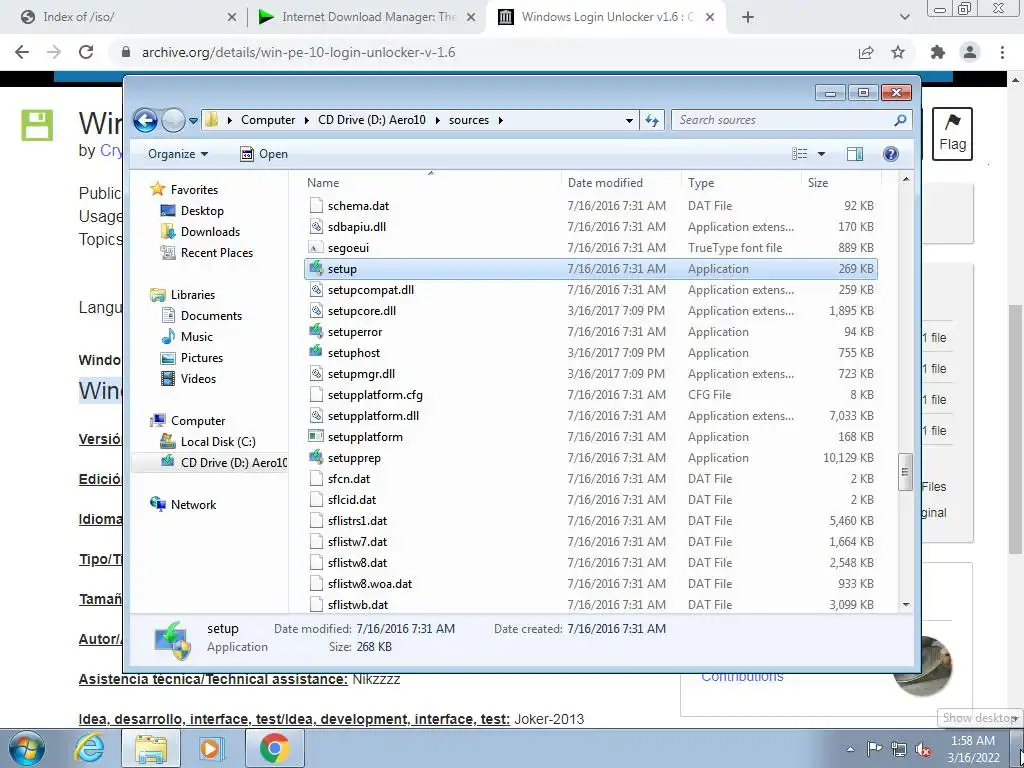Viewport: 1024px width, 768px height.
Task: Open the address bar history dropdown
Action: (x=629, y=120)
